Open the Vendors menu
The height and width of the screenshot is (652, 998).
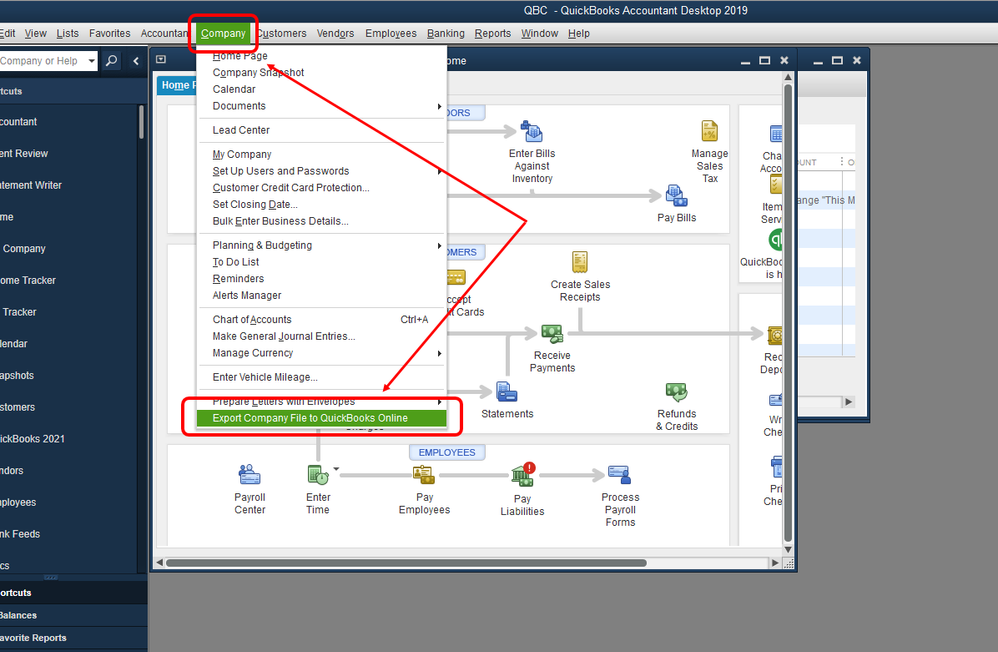point(335,33)
